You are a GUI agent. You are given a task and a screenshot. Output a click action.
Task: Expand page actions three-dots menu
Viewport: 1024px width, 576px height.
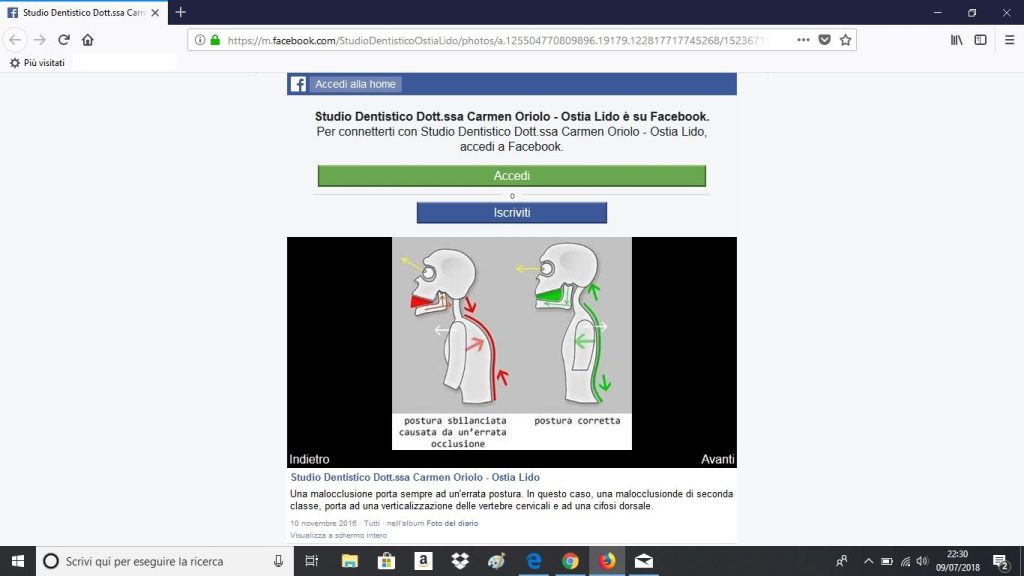(x=803, y=40)
